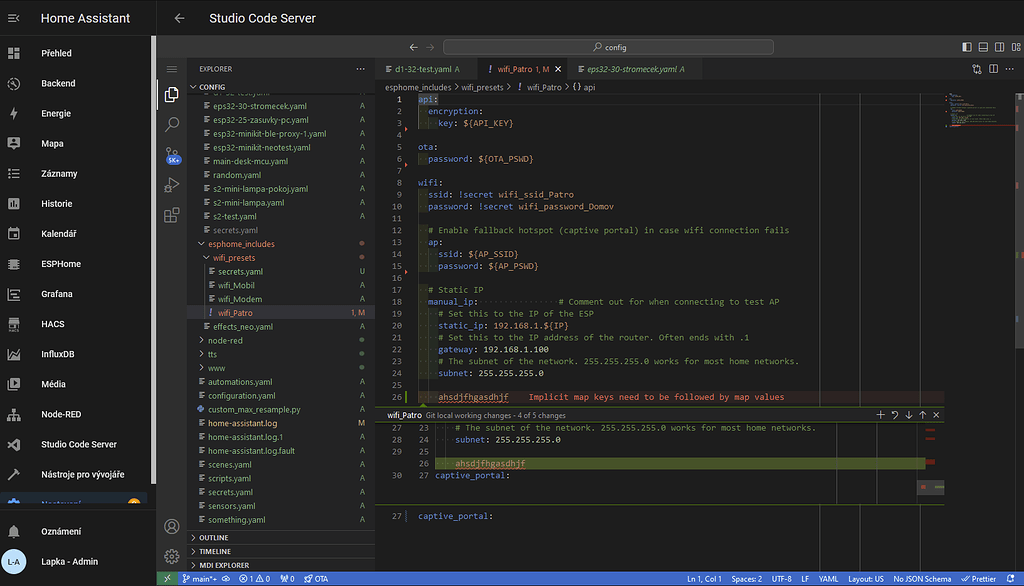
Task: Click the OTA status bar item
Action: (x=317, y=579)
